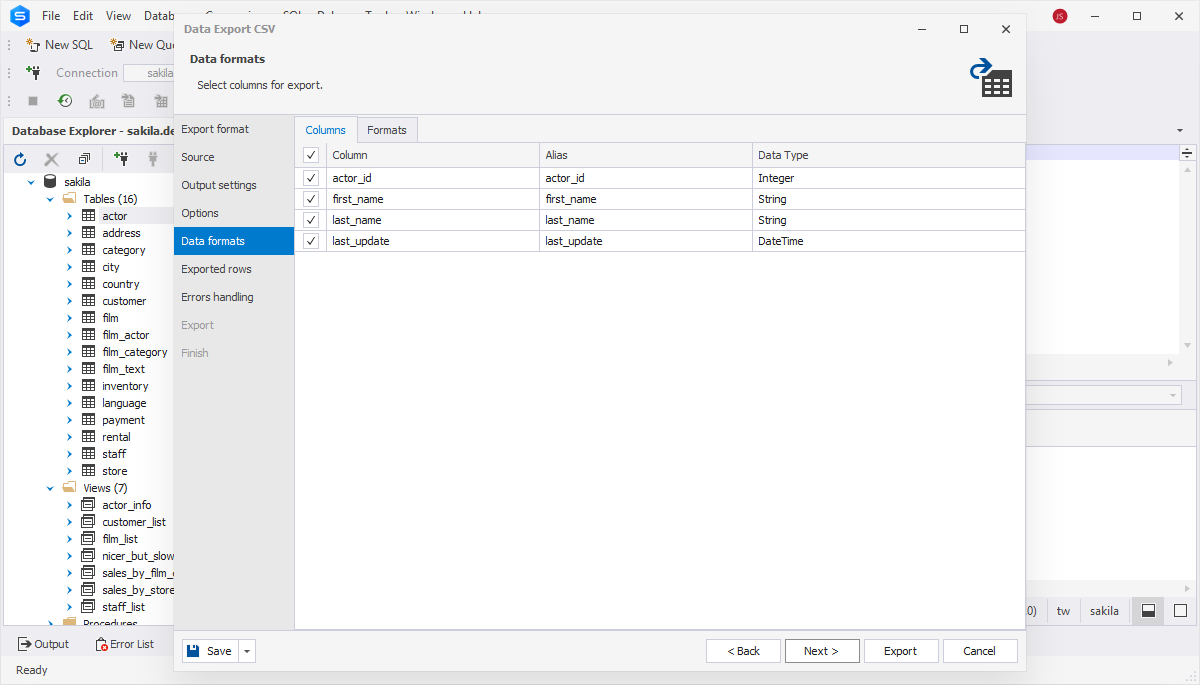Go to the Output settings step

click(219, 185)
